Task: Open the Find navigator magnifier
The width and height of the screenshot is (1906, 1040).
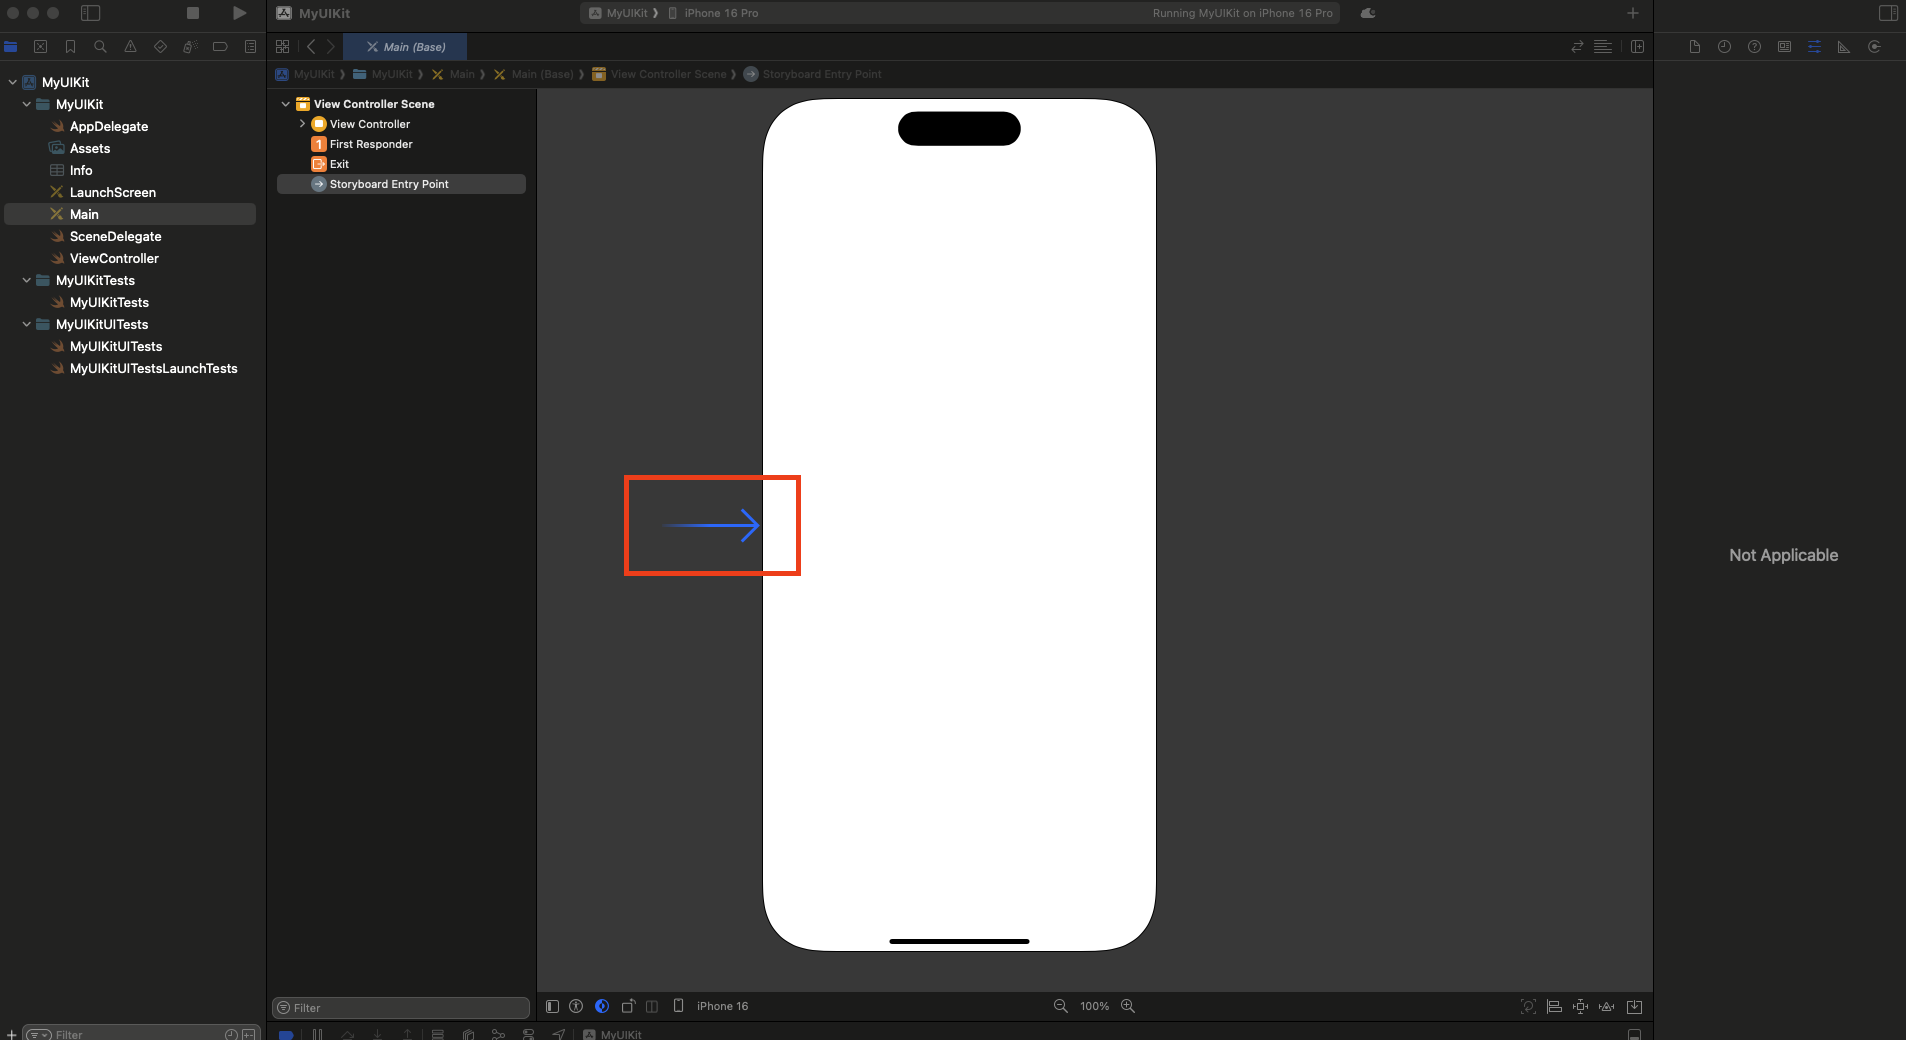Action: (x=100, y=47)
